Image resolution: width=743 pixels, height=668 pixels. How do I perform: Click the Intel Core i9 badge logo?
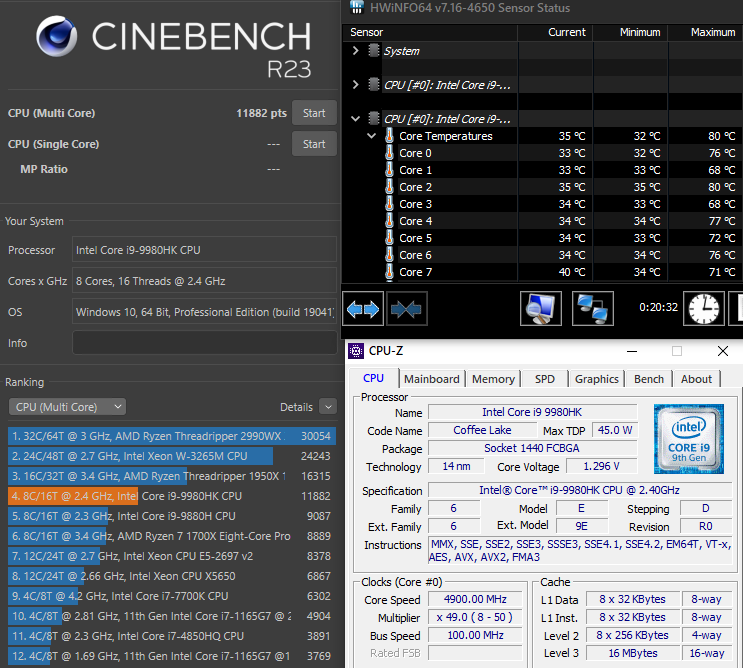(x=689, y=439)
